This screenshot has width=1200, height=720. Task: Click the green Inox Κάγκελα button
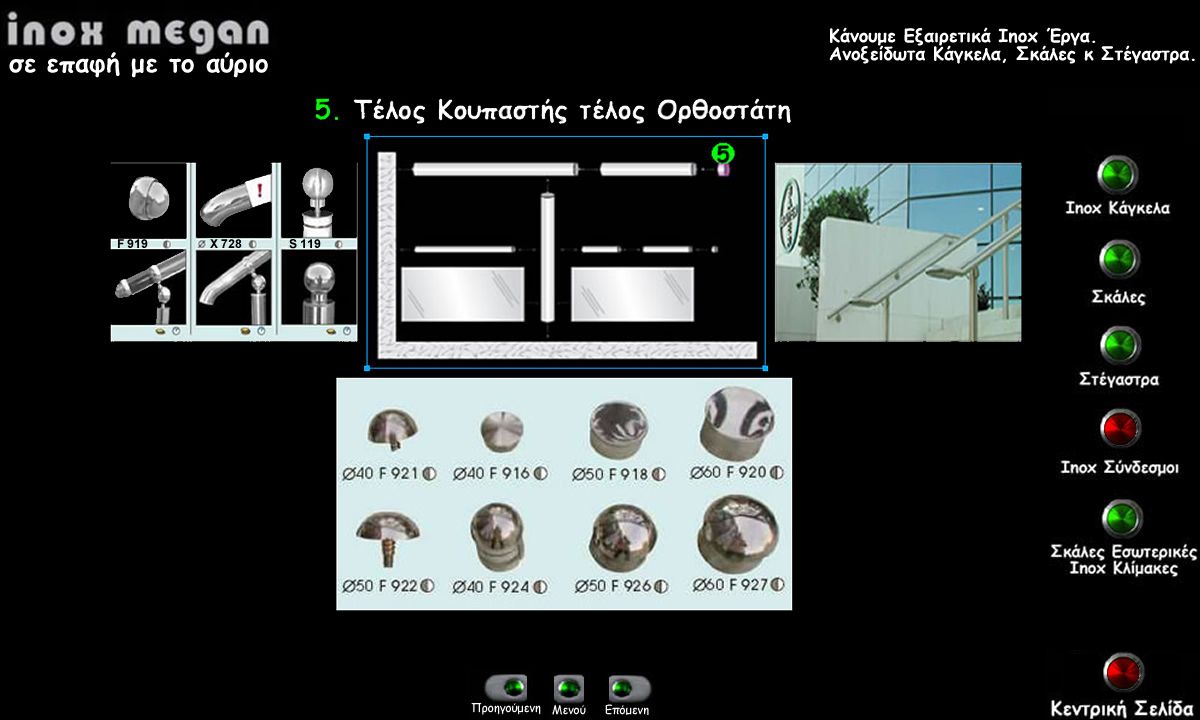(1117, 175)
